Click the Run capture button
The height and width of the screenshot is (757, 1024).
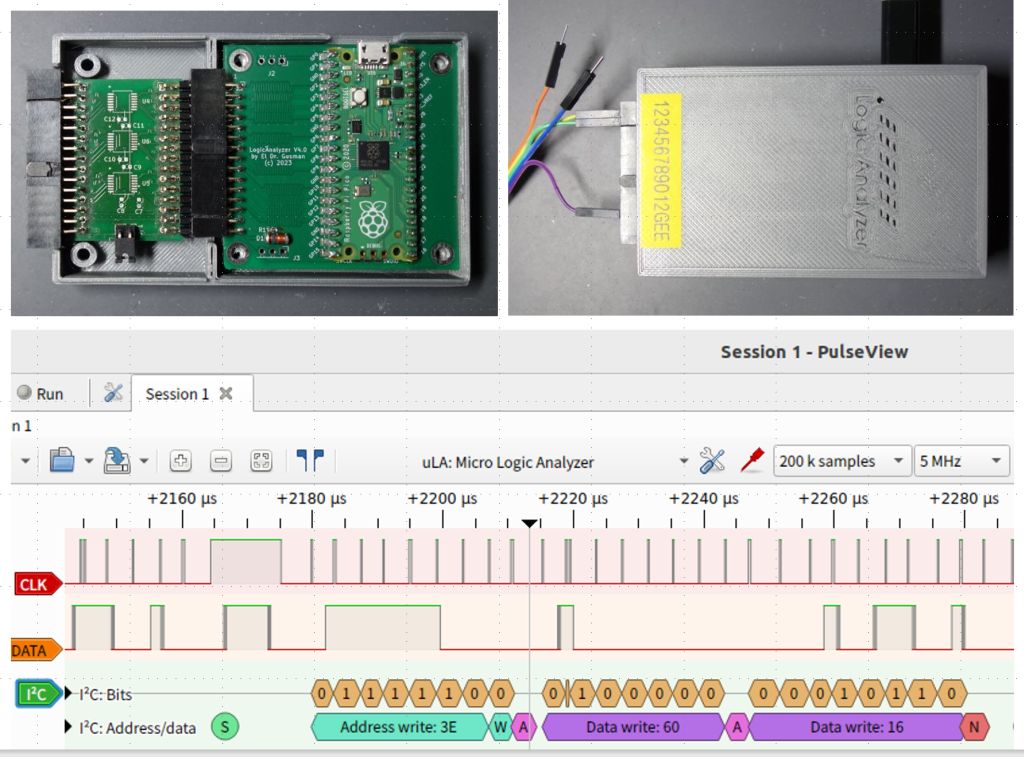(40, 393)
